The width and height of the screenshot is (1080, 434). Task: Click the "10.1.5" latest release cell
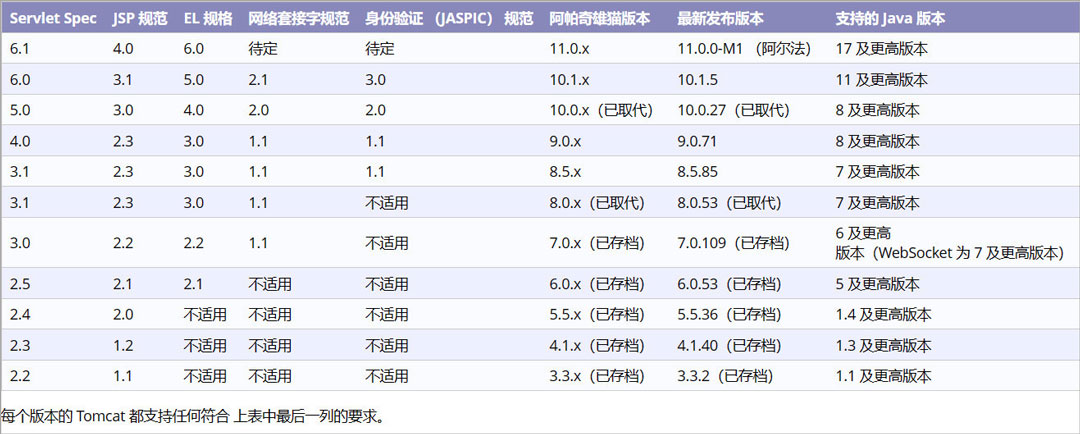698,80
